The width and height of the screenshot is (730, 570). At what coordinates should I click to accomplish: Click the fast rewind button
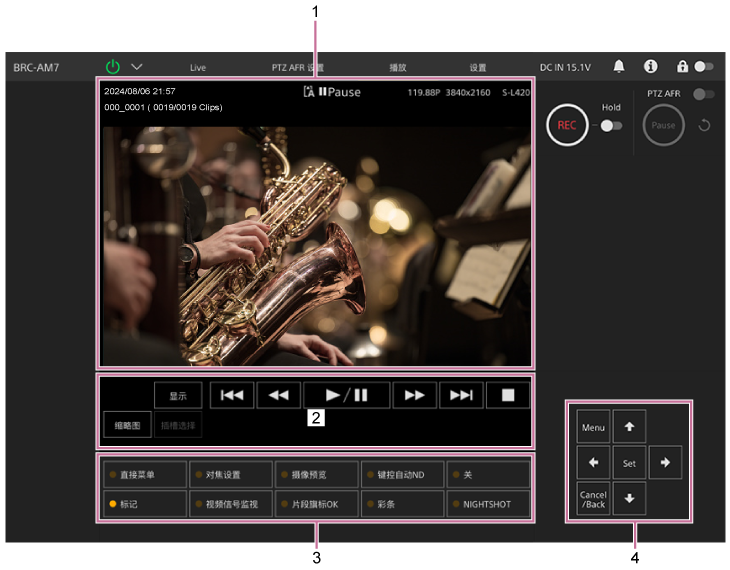(x=278, y=395)
